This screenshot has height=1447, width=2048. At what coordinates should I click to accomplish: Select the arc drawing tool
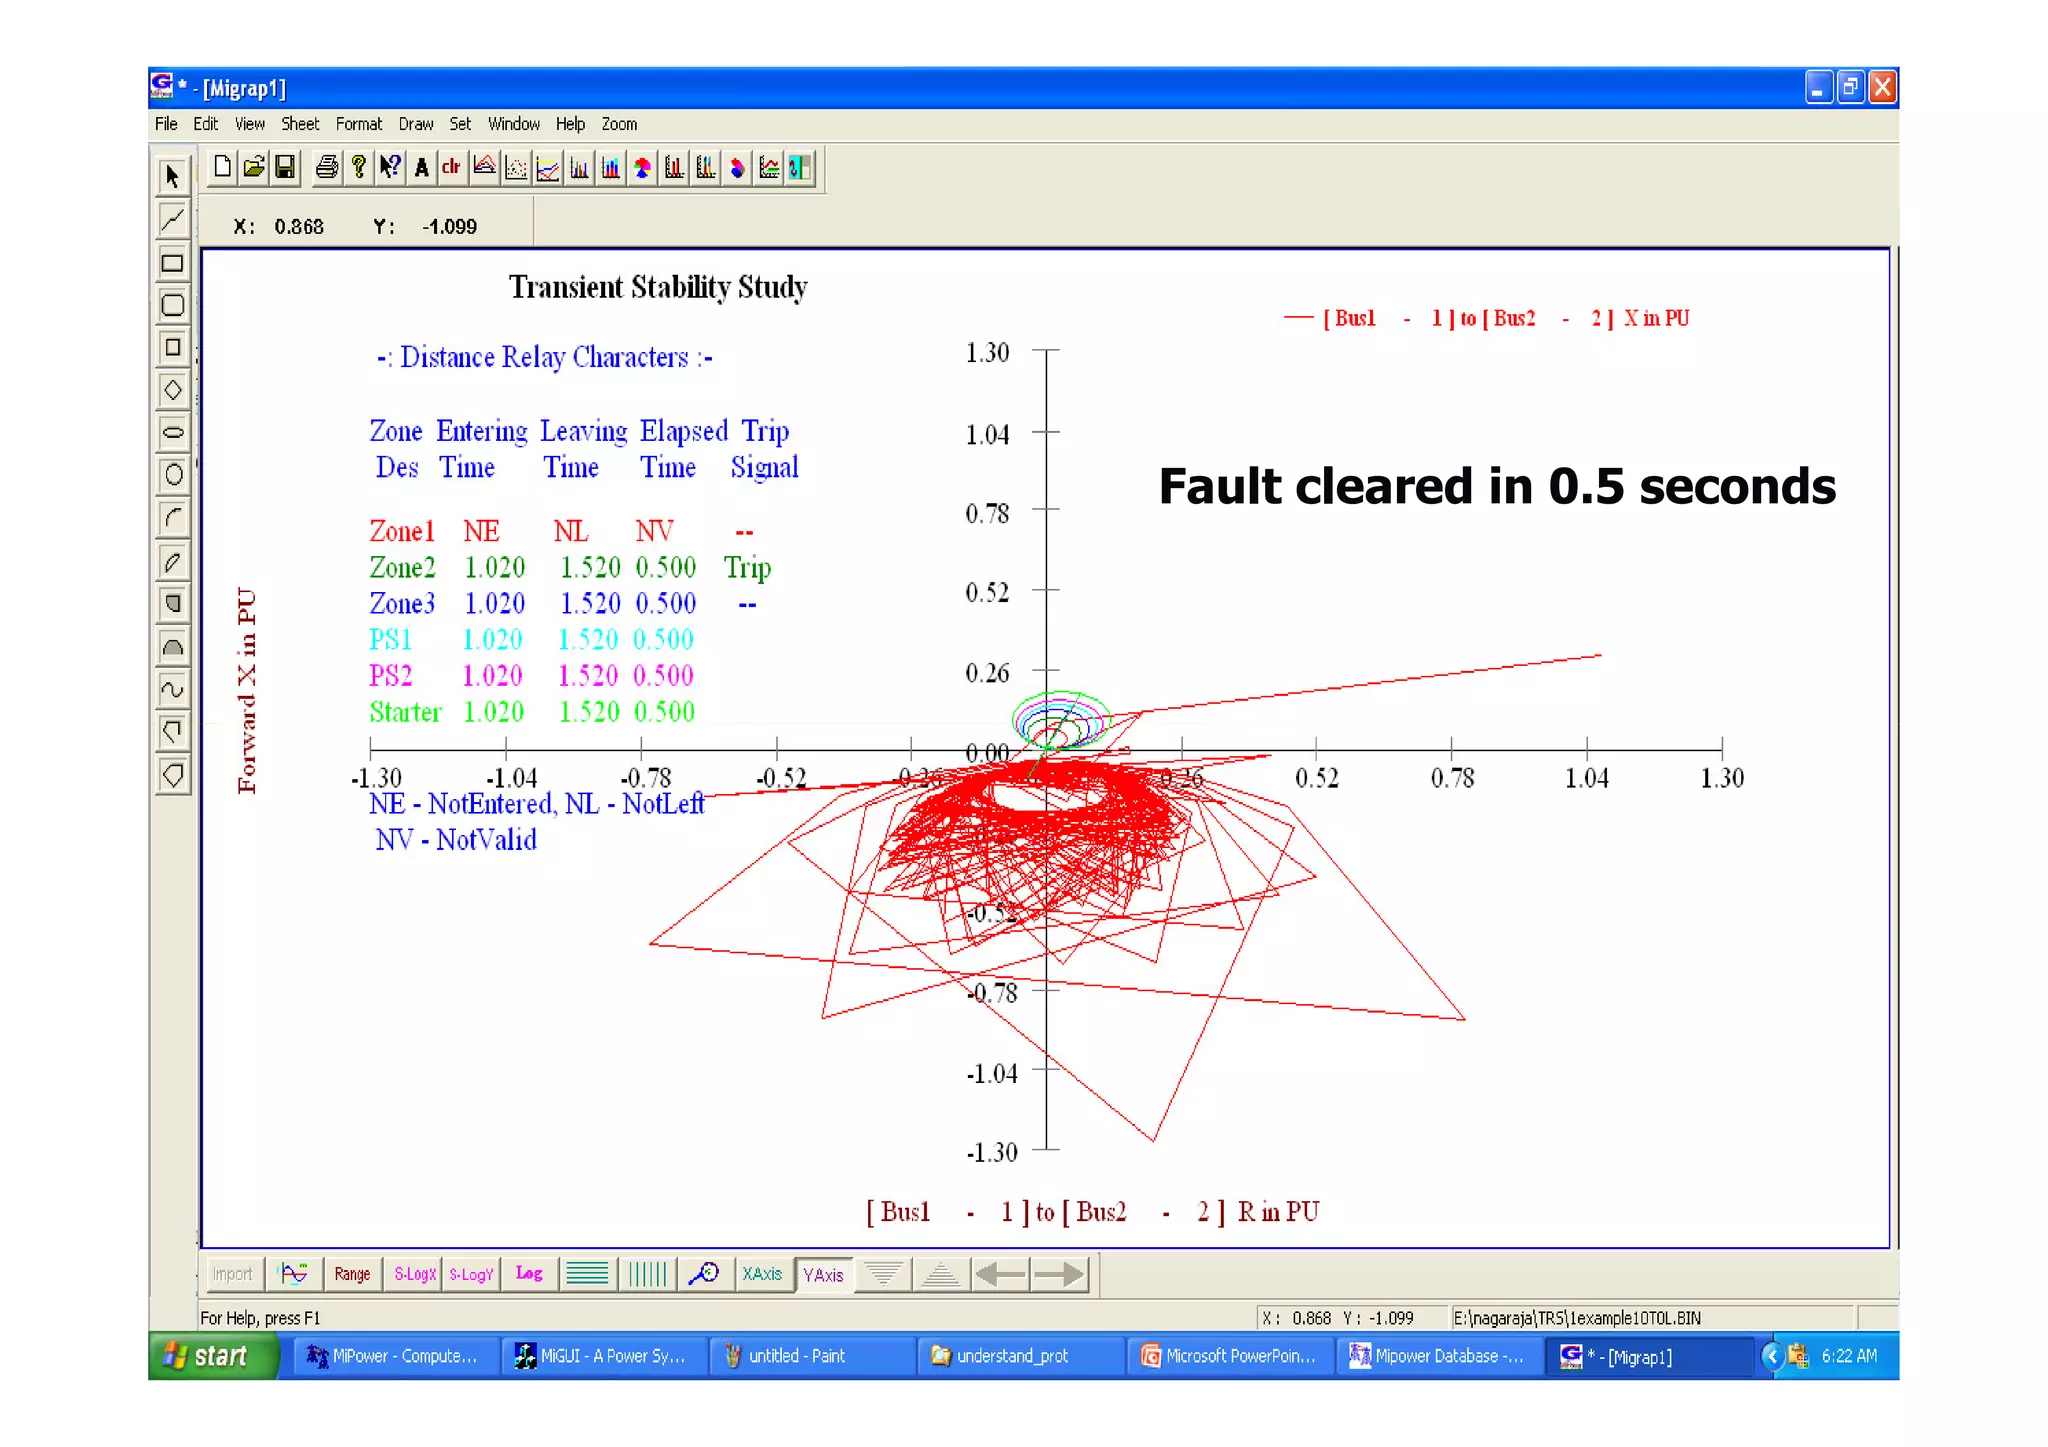(173, 518)
